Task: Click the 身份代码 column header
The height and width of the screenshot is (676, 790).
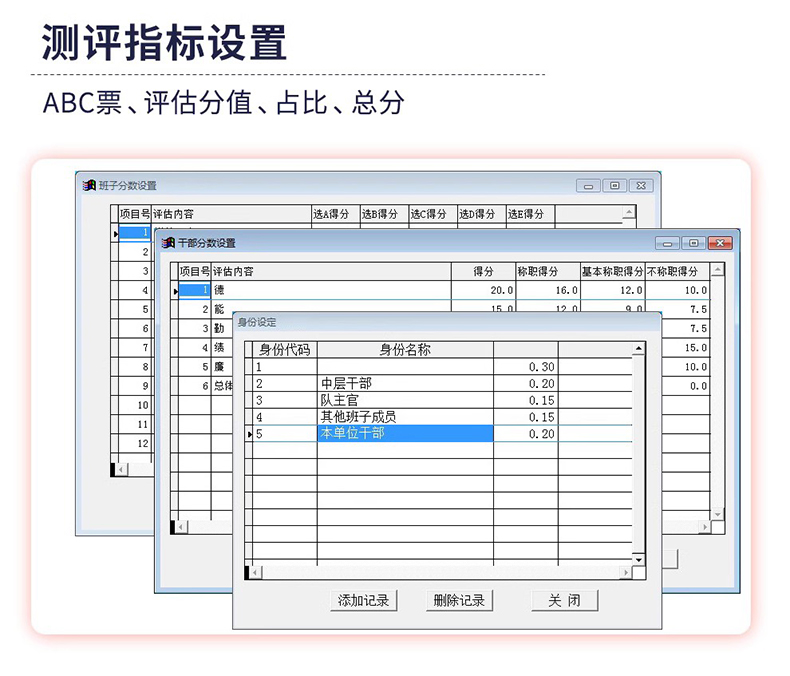Action: coord(285,350)
